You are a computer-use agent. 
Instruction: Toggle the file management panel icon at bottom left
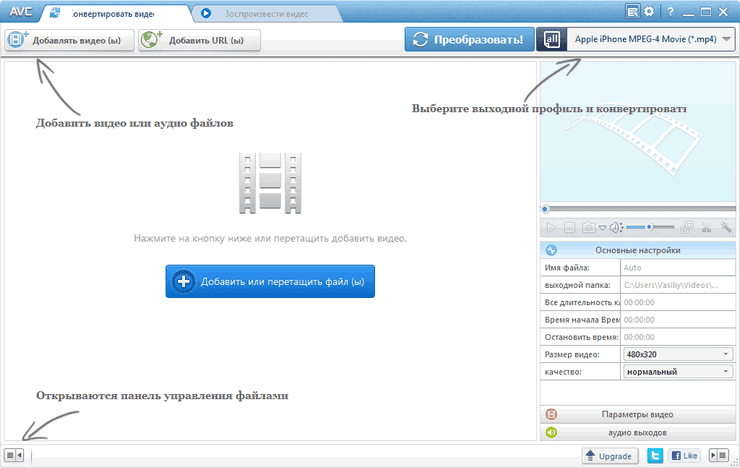pyautogui.click(x=14, y=455)
